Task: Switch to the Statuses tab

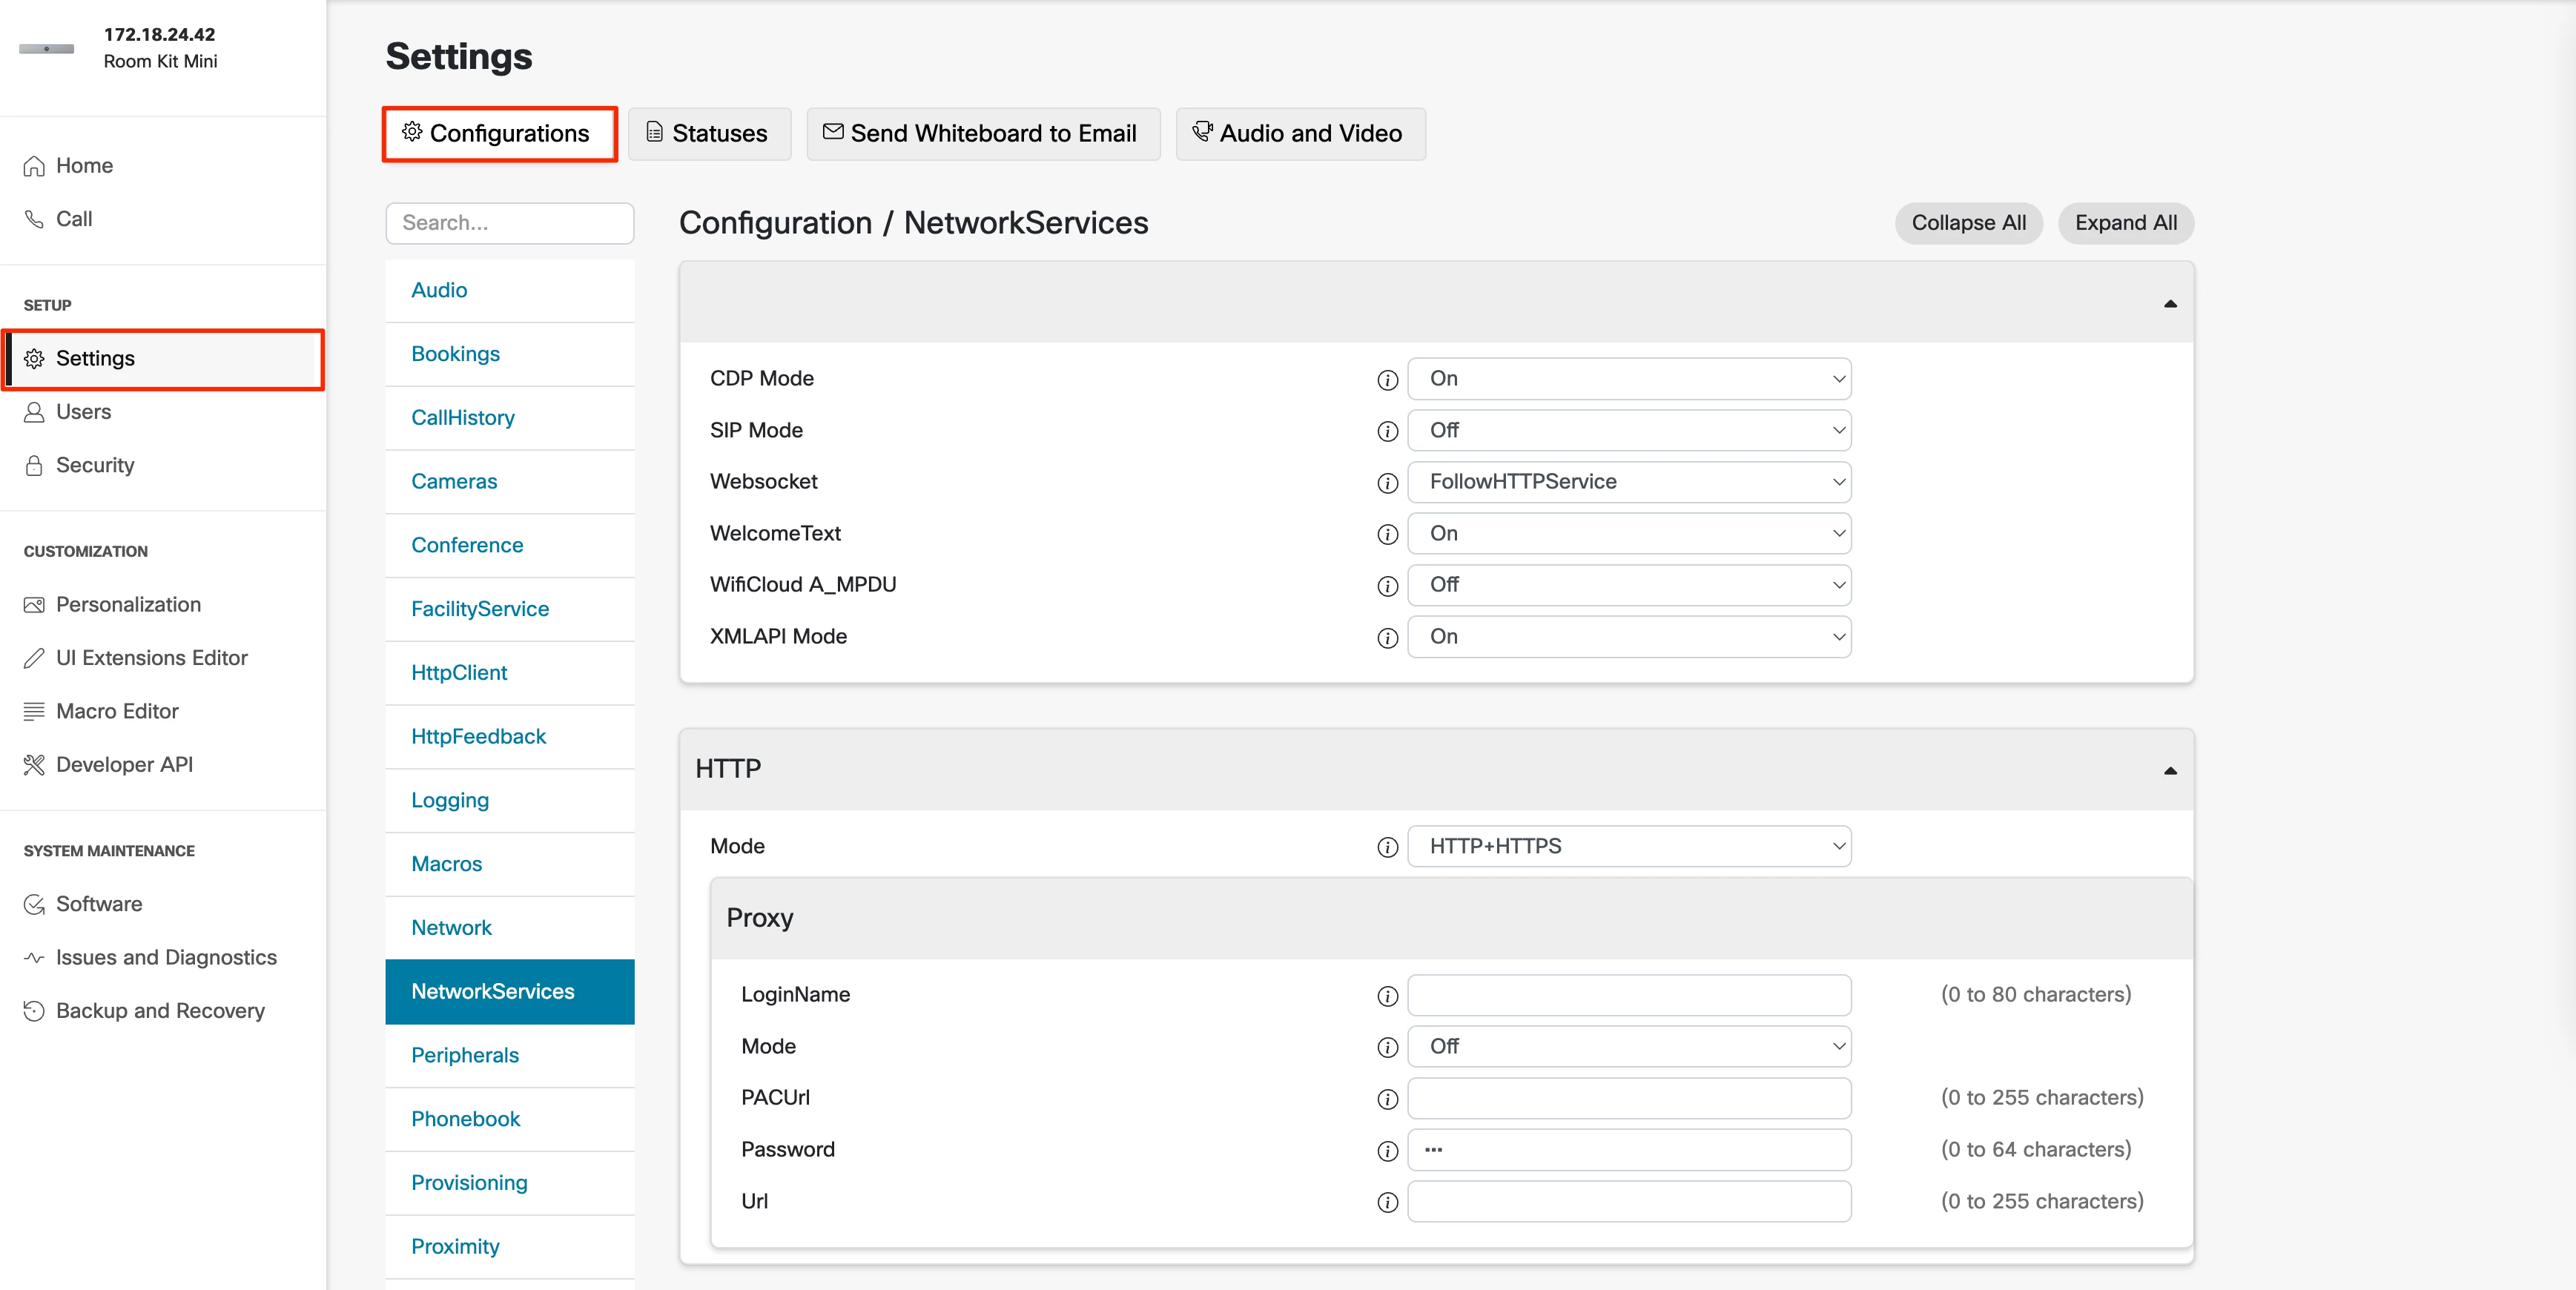Action: click(708, 134)
